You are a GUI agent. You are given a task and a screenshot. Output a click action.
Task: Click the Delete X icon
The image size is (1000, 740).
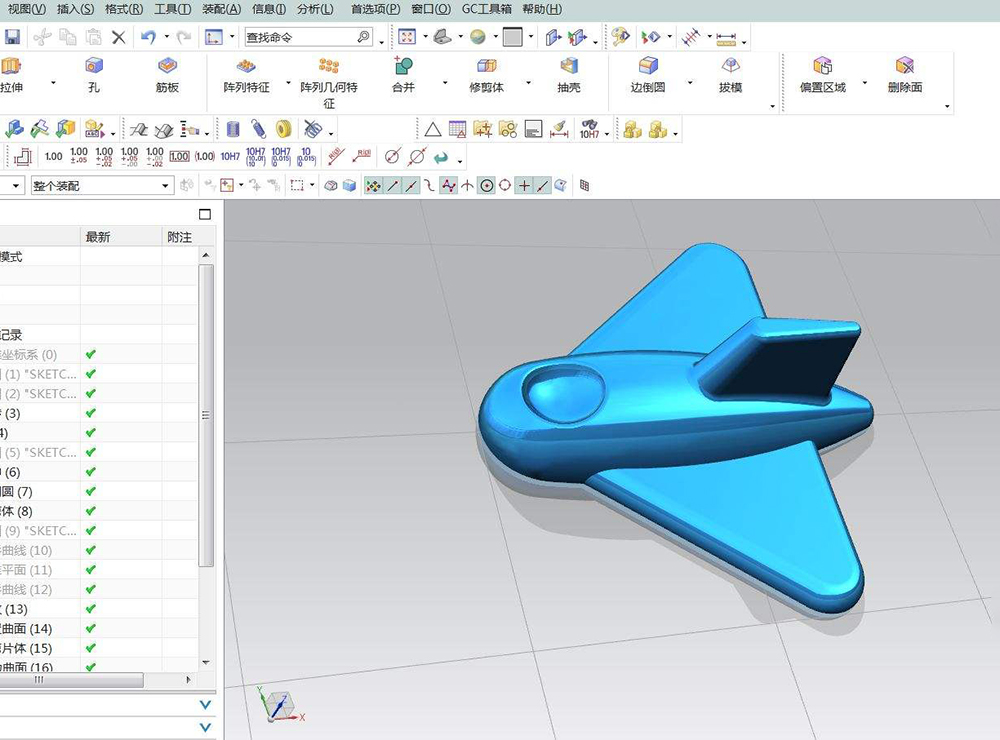(119, 37)
